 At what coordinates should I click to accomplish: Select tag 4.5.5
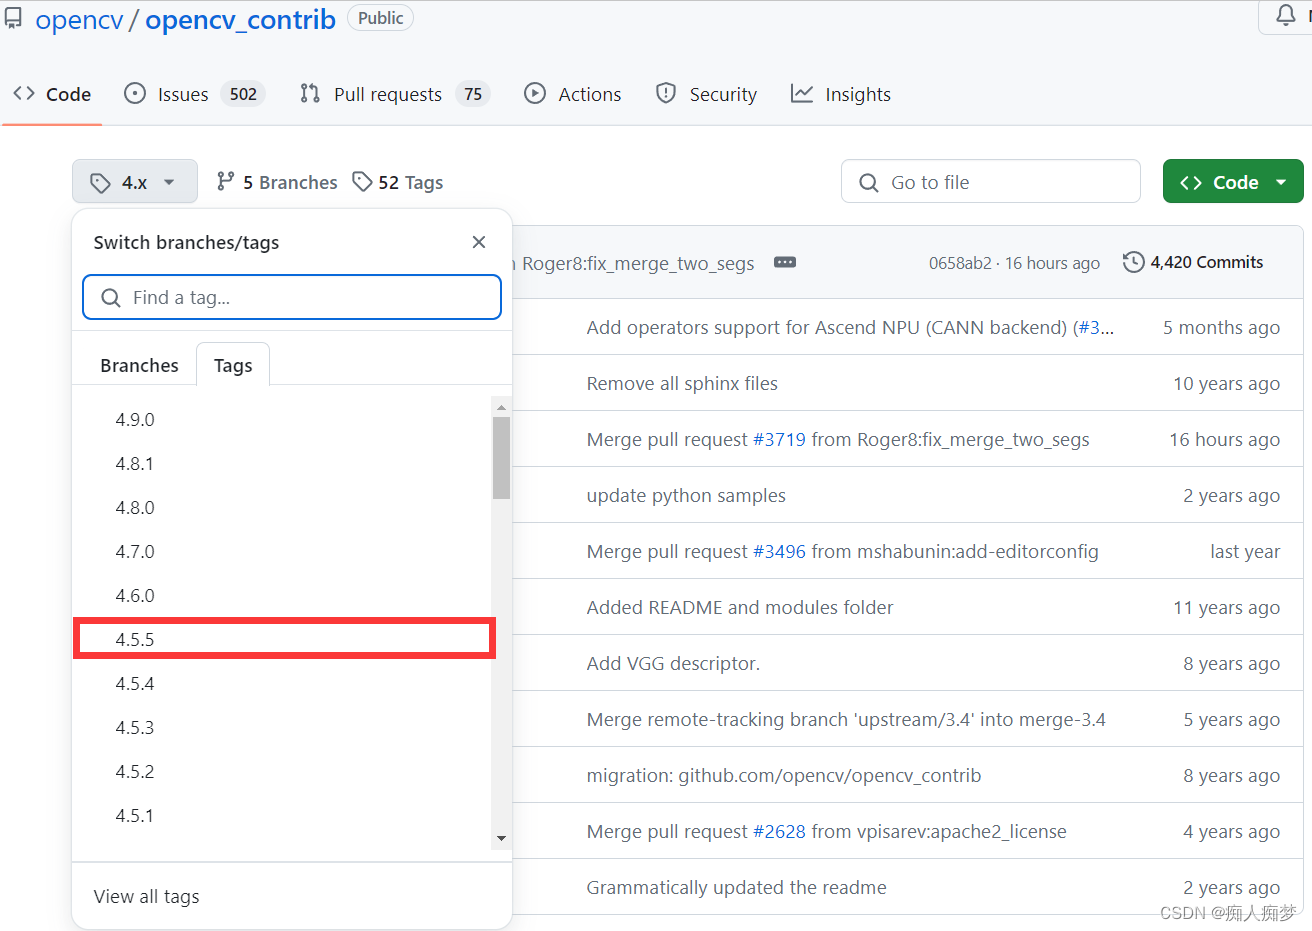click(x=283, y=640)
